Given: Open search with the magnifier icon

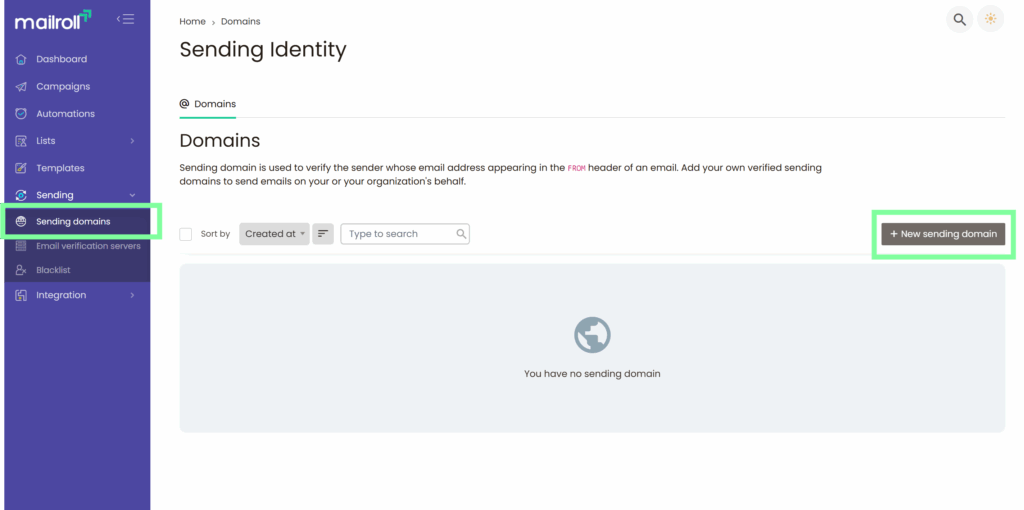Looking at the screenshot, I should tap(959, 20).
